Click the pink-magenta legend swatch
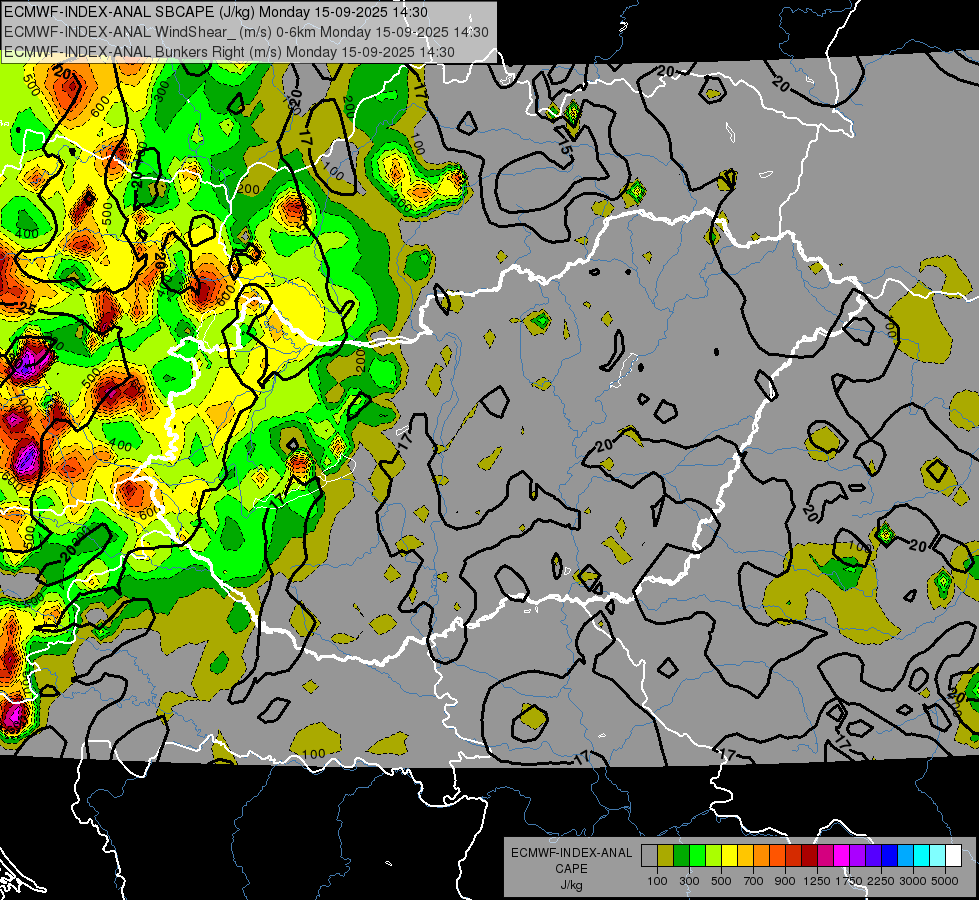The width and height of the screenshot is (979, 900). click(825, 856)
